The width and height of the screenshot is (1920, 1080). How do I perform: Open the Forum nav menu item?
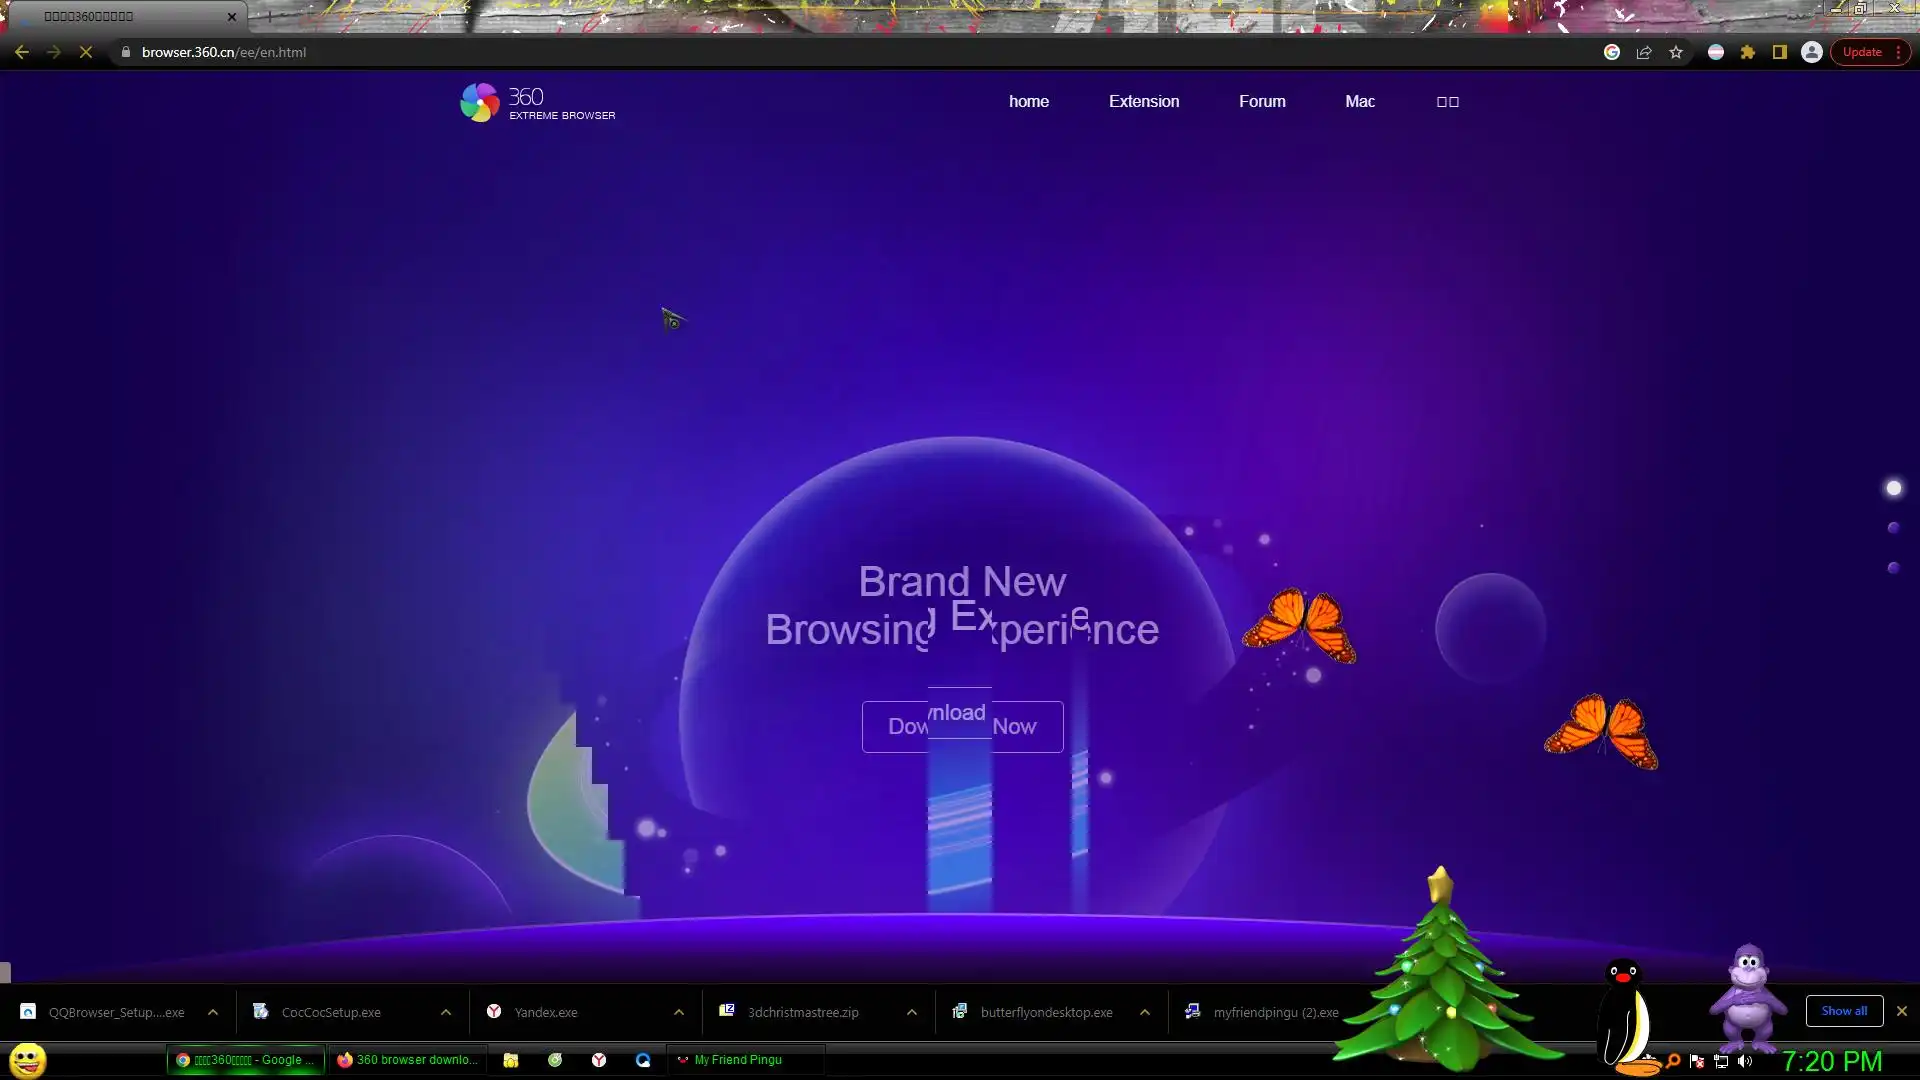[1262, 101]
